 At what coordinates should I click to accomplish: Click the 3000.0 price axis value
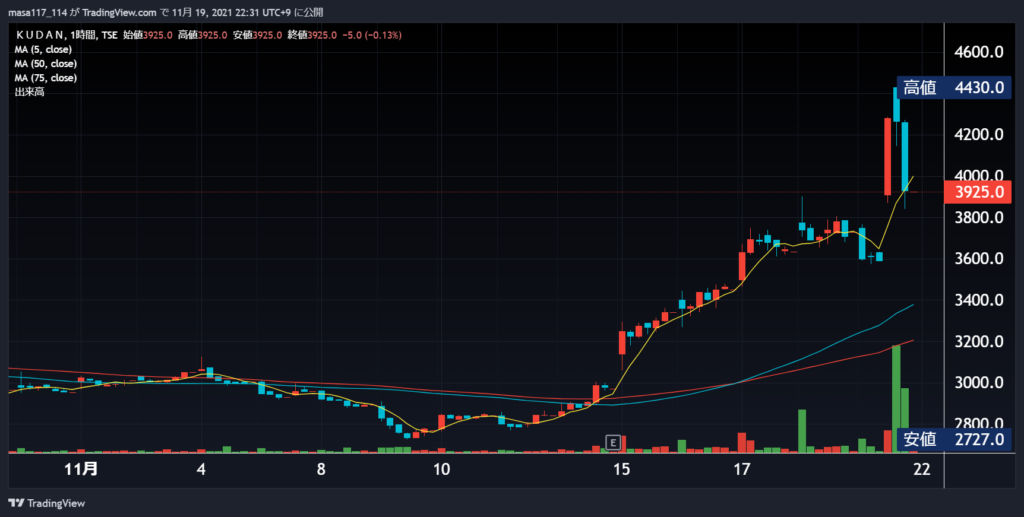click(979, 383)
